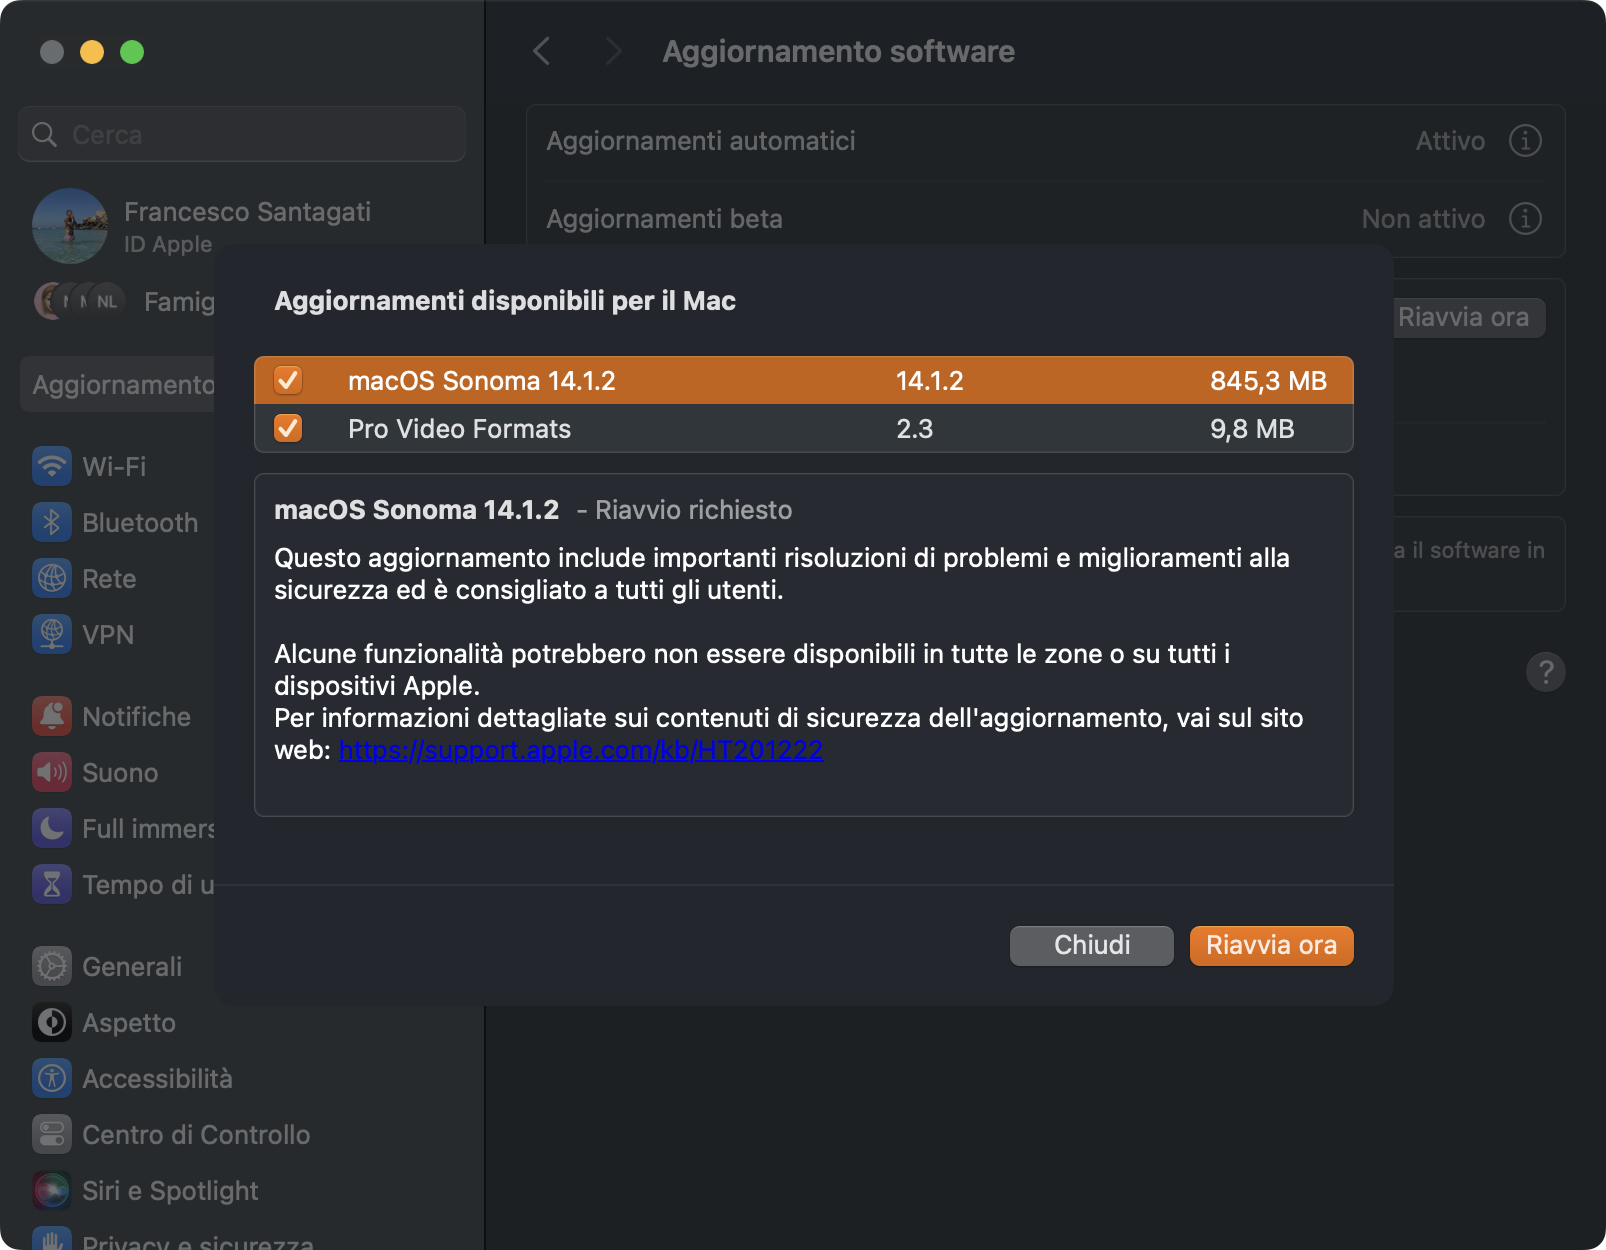Click the Non attivo status value

1423,219
